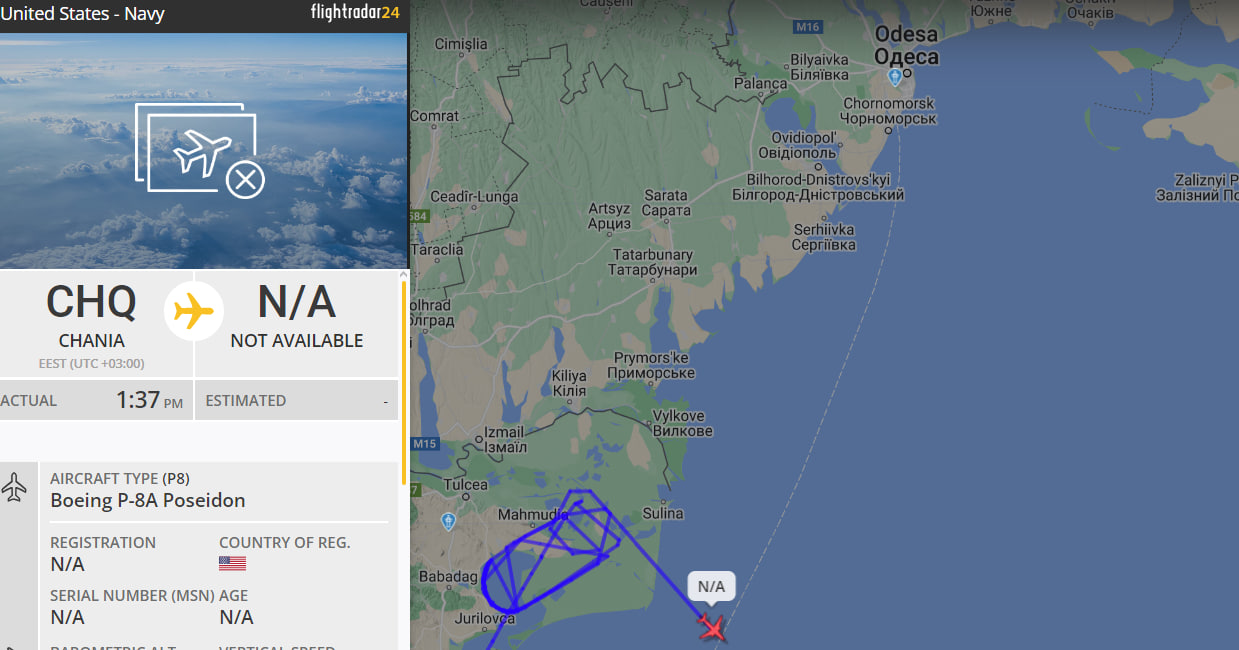Click the M15 road badge on map
This screenshot has height=650, width=1239.
[x=425, y=444]
